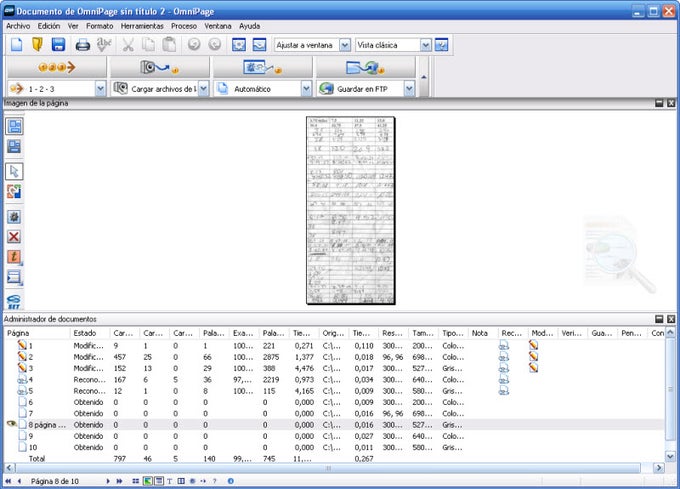680x489 pixels.
Task: Click the gear image enhancement tool in the sidebar
Action: click(14, 216)
